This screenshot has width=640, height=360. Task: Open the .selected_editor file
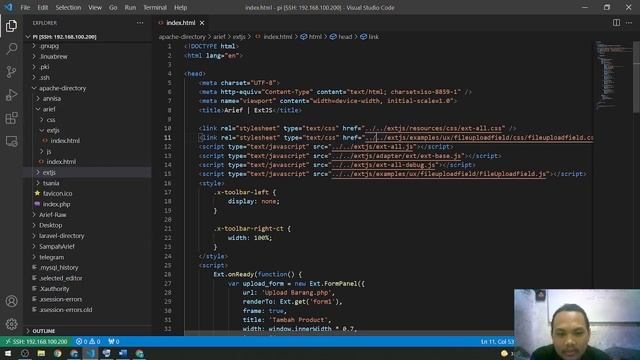click(61, 278)
